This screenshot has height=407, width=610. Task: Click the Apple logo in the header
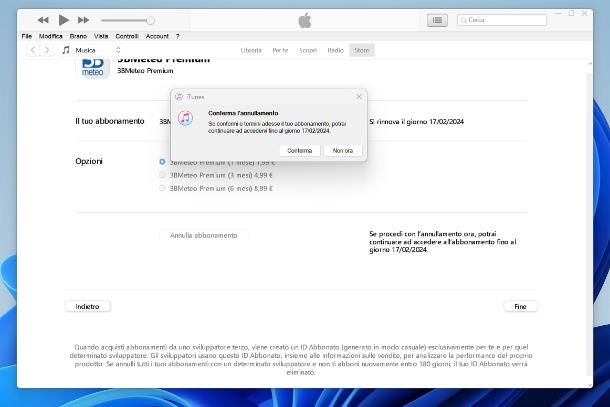(x=305, y=20)
